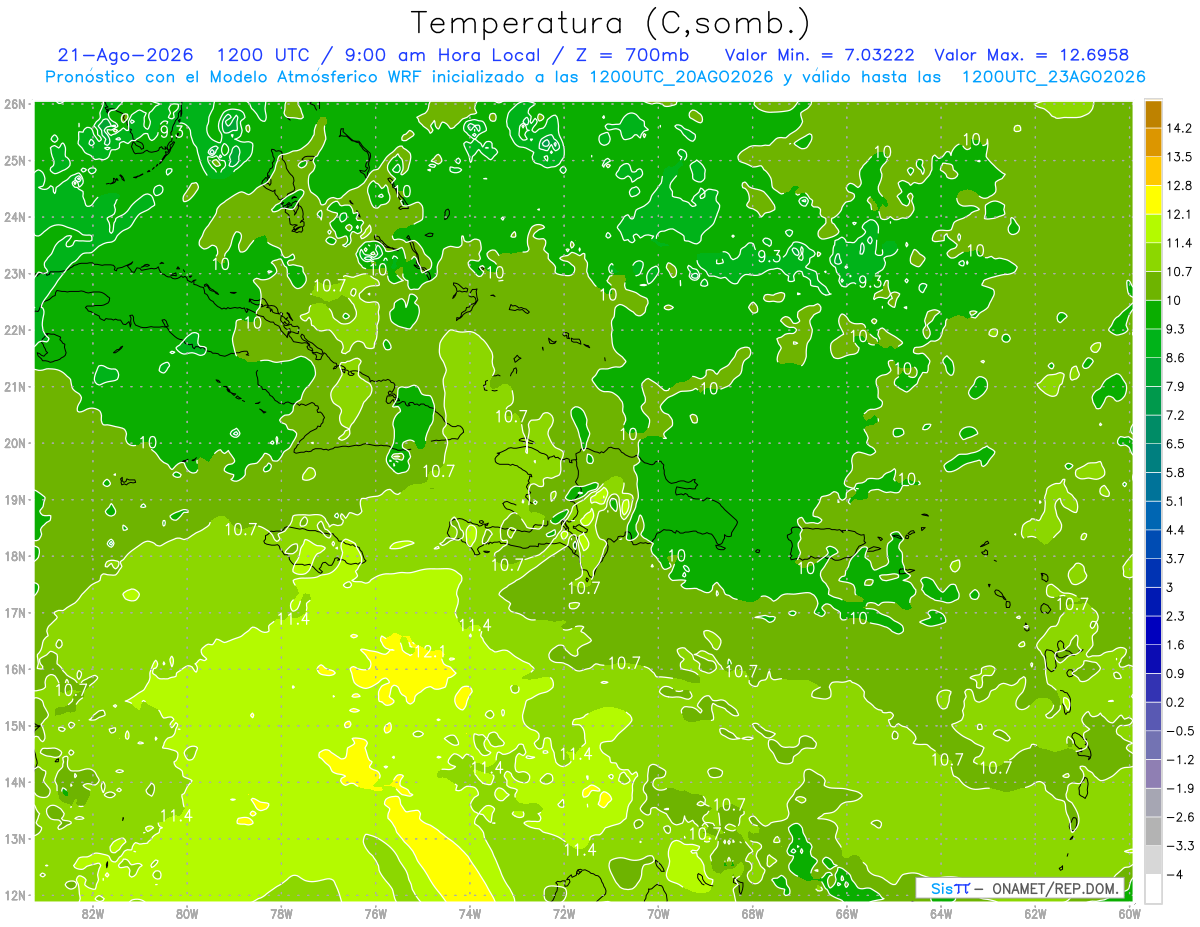Click the 17N latitude axis label
This screenshot has height=927, width=1200.
(15, 612)
